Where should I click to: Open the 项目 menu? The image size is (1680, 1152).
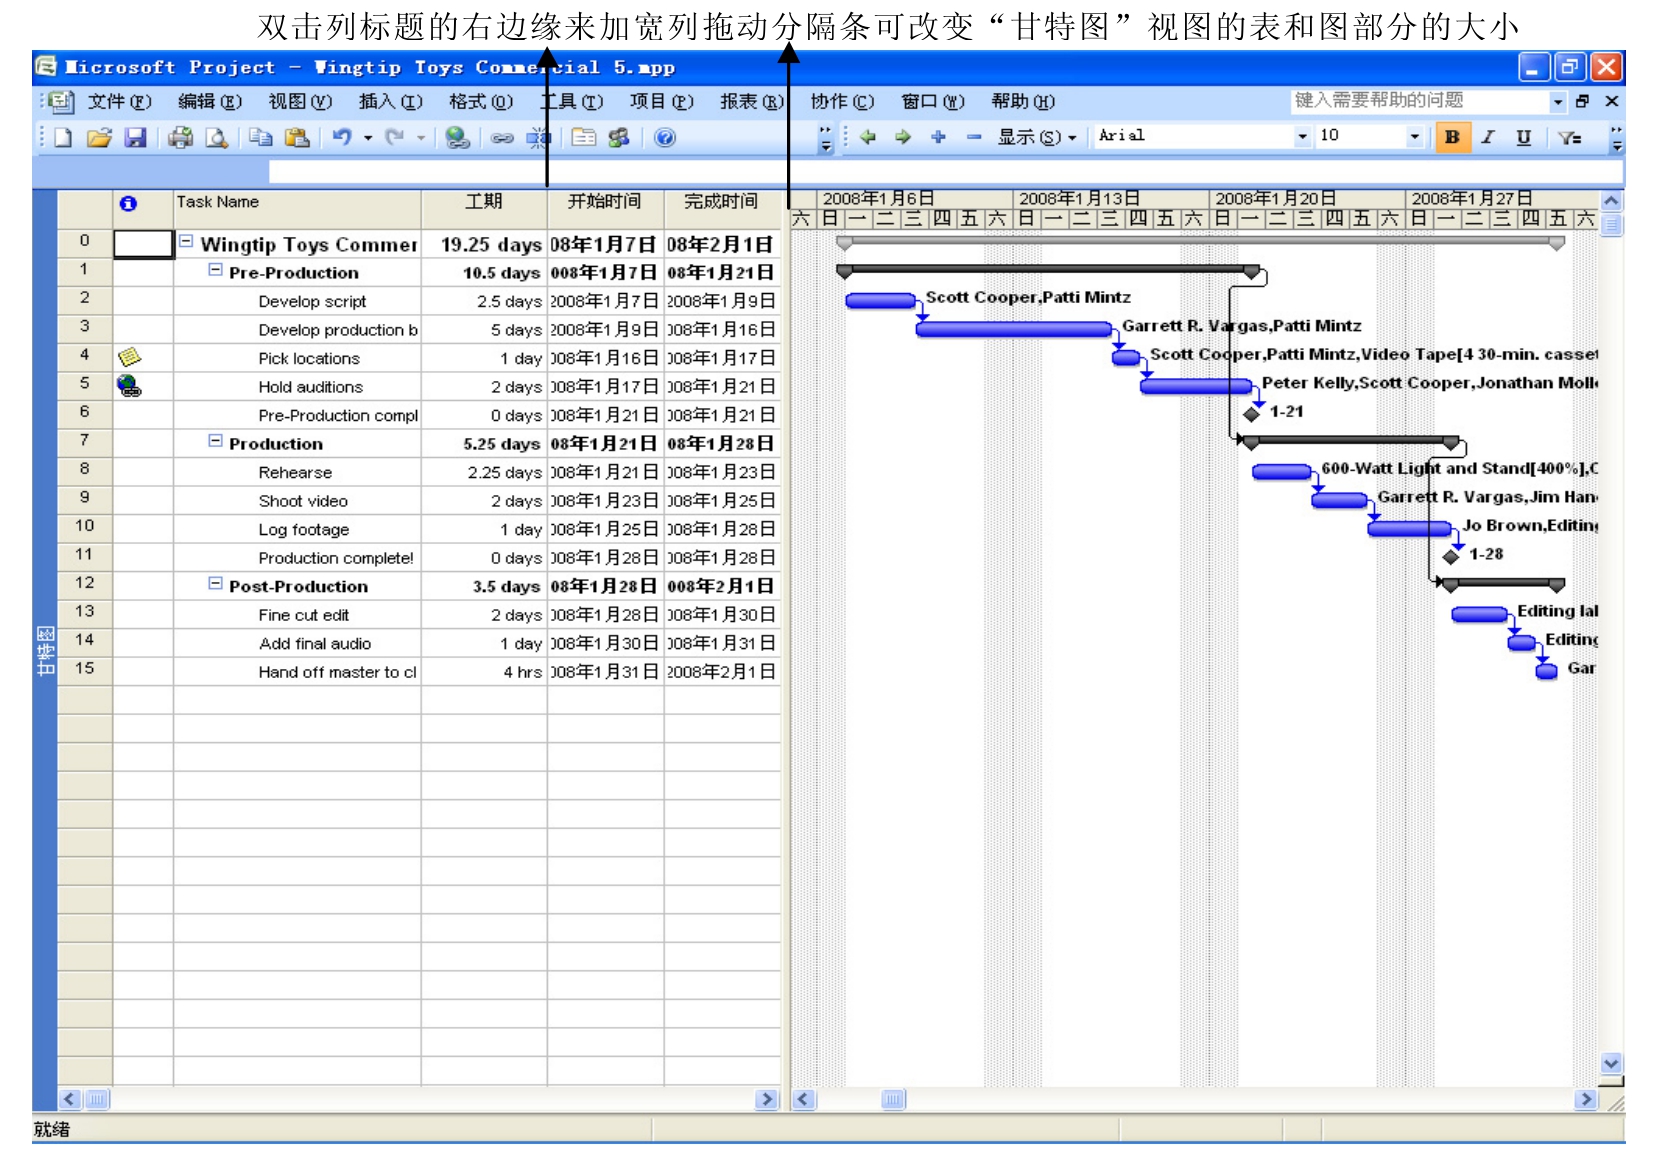pos(662,101)
